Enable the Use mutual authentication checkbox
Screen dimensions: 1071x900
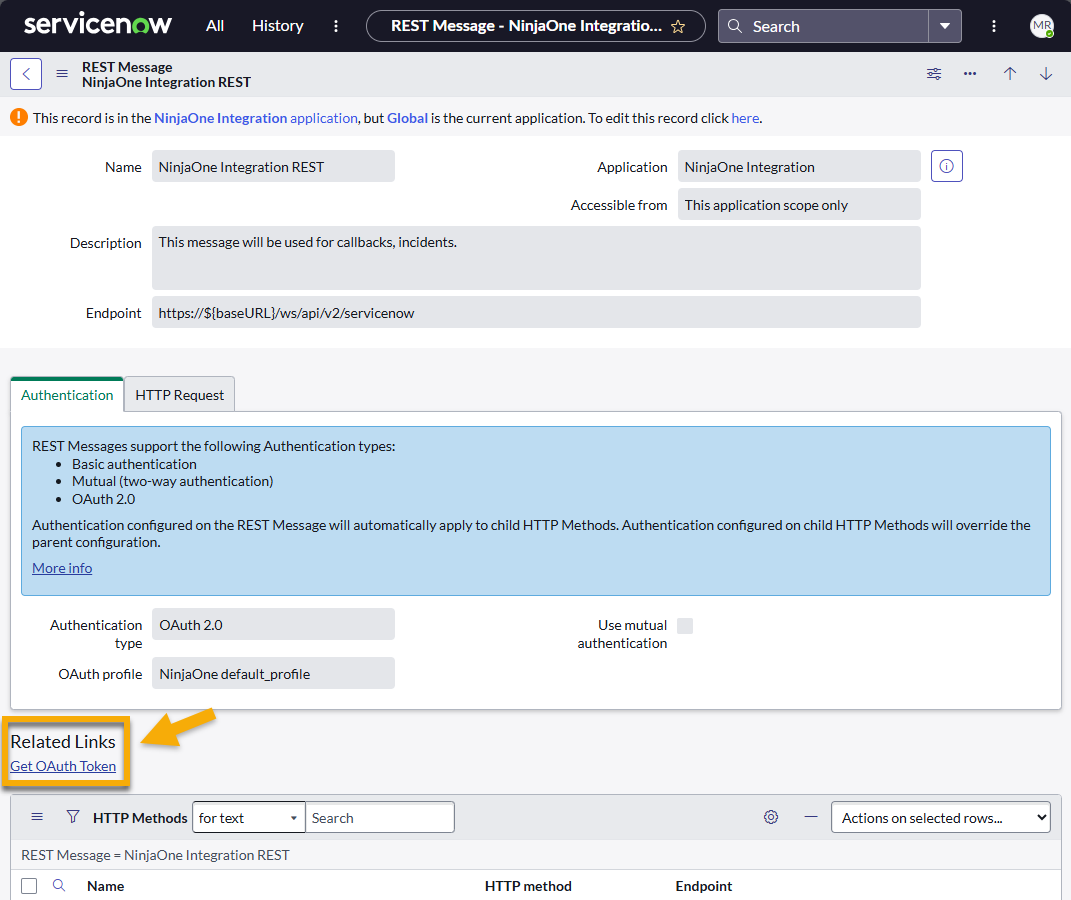tap(685, 624)
